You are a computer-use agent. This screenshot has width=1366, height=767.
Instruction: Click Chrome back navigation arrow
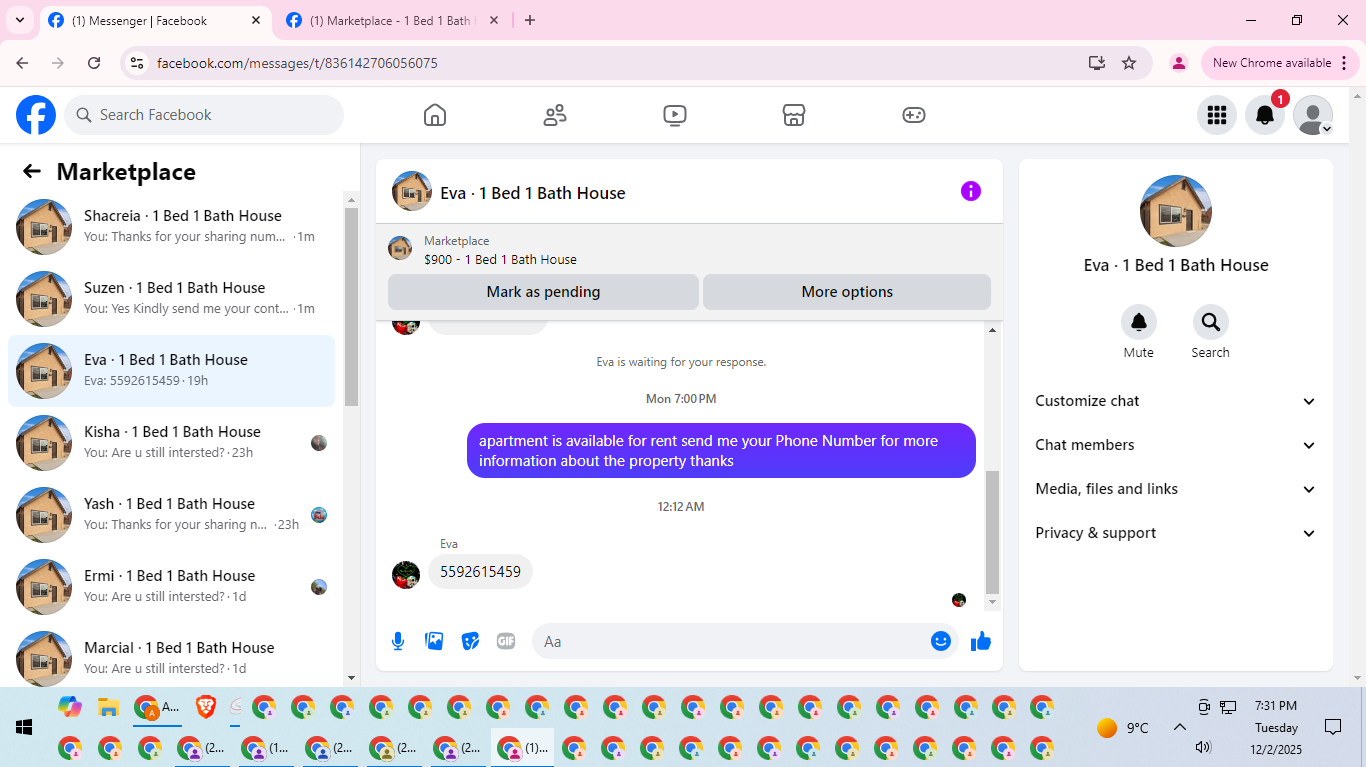point(22,63)
